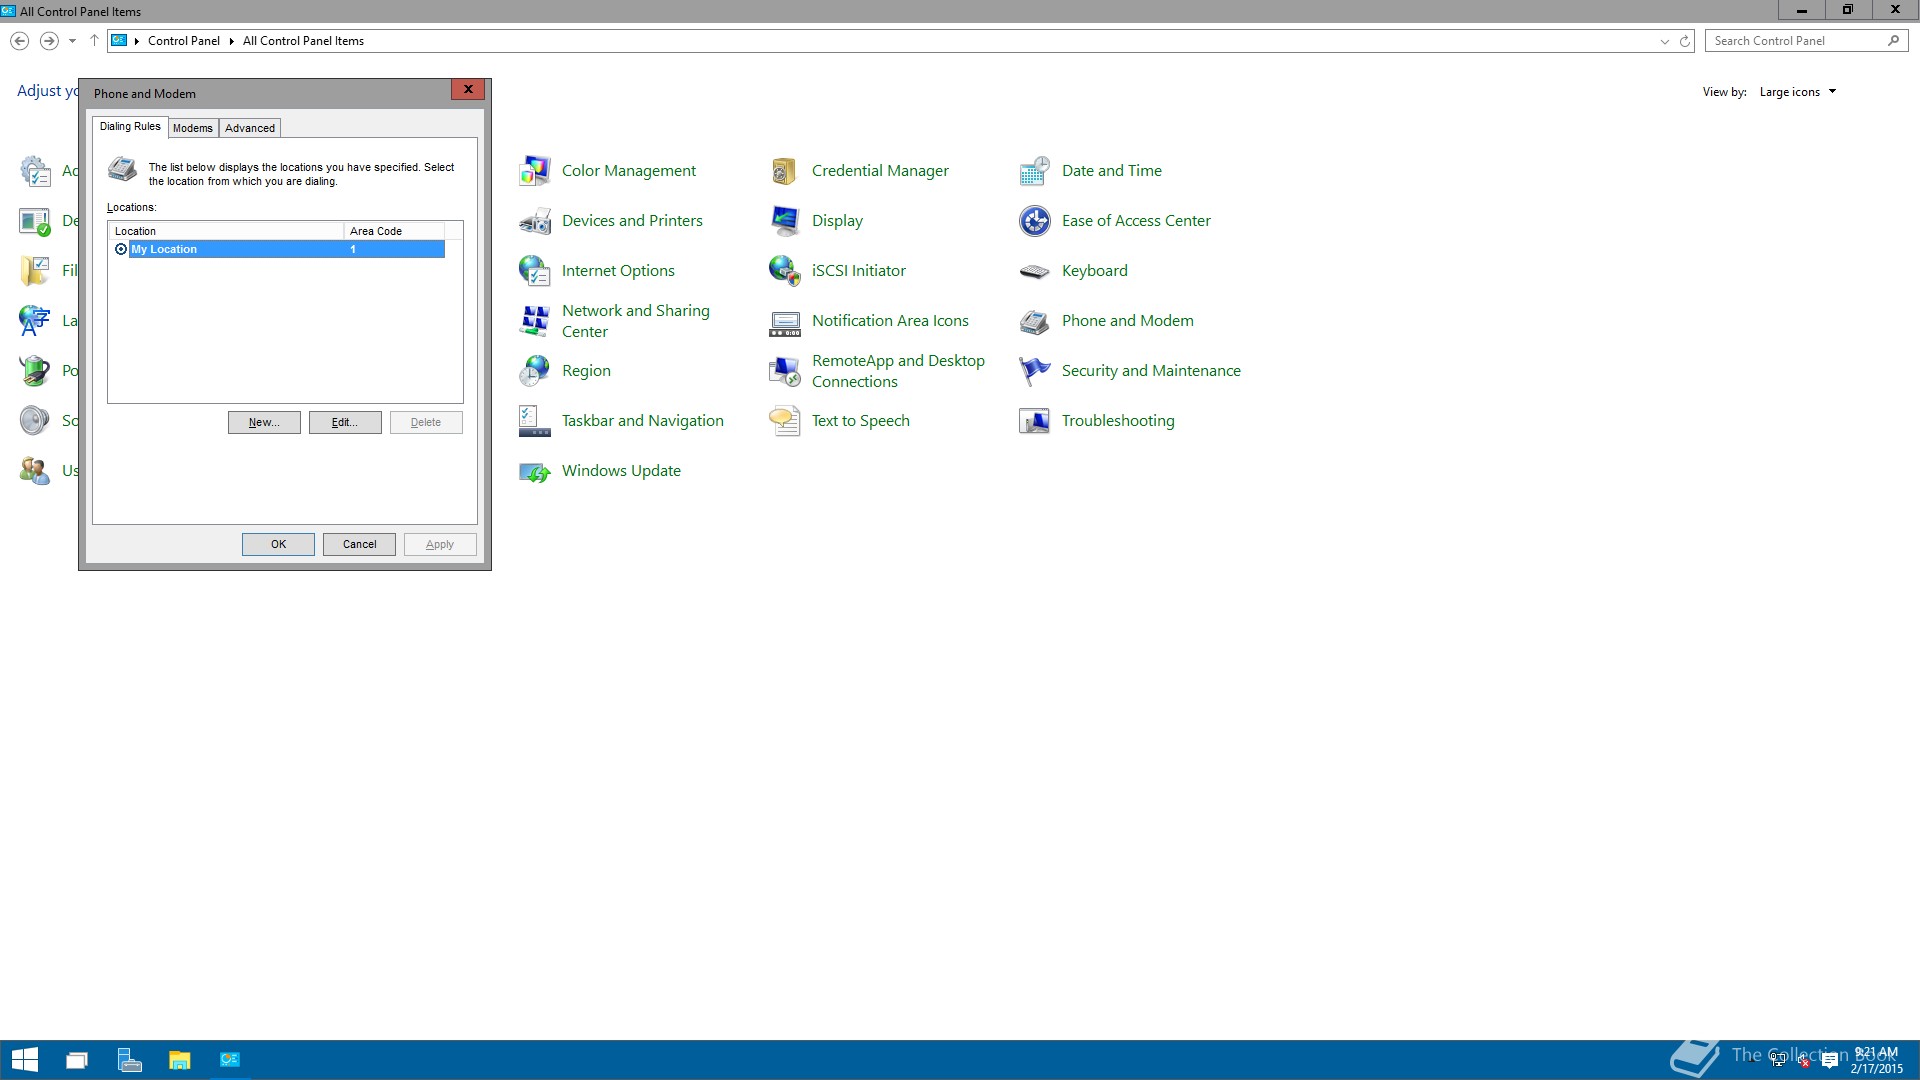
Task: Click the Search Control Panel field
Action: coord(1795,41)
